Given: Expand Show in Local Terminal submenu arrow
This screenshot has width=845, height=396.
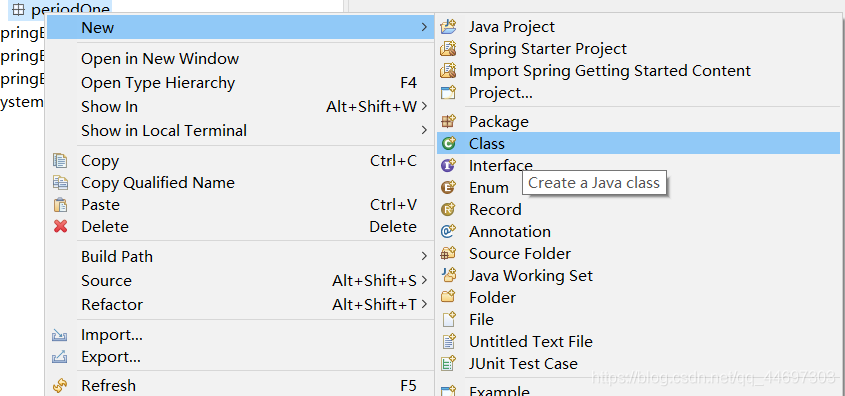Looking at the screenshot, I should (x=424, y=130).
